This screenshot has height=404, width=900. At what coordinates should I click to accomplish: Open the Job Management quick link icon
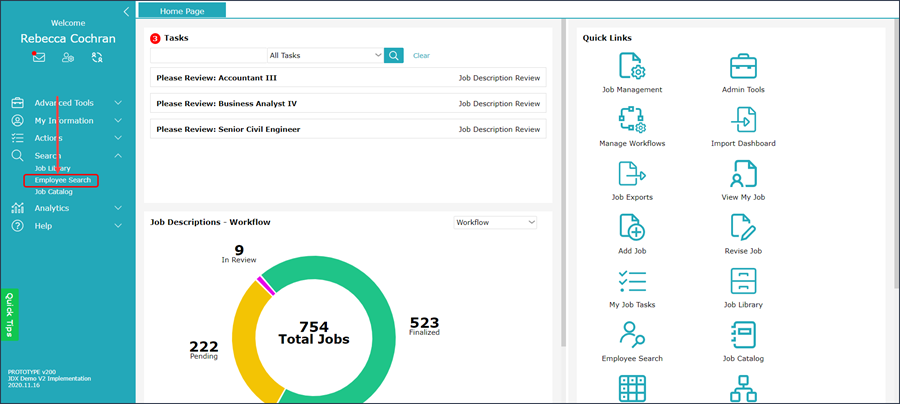point(632,67)
